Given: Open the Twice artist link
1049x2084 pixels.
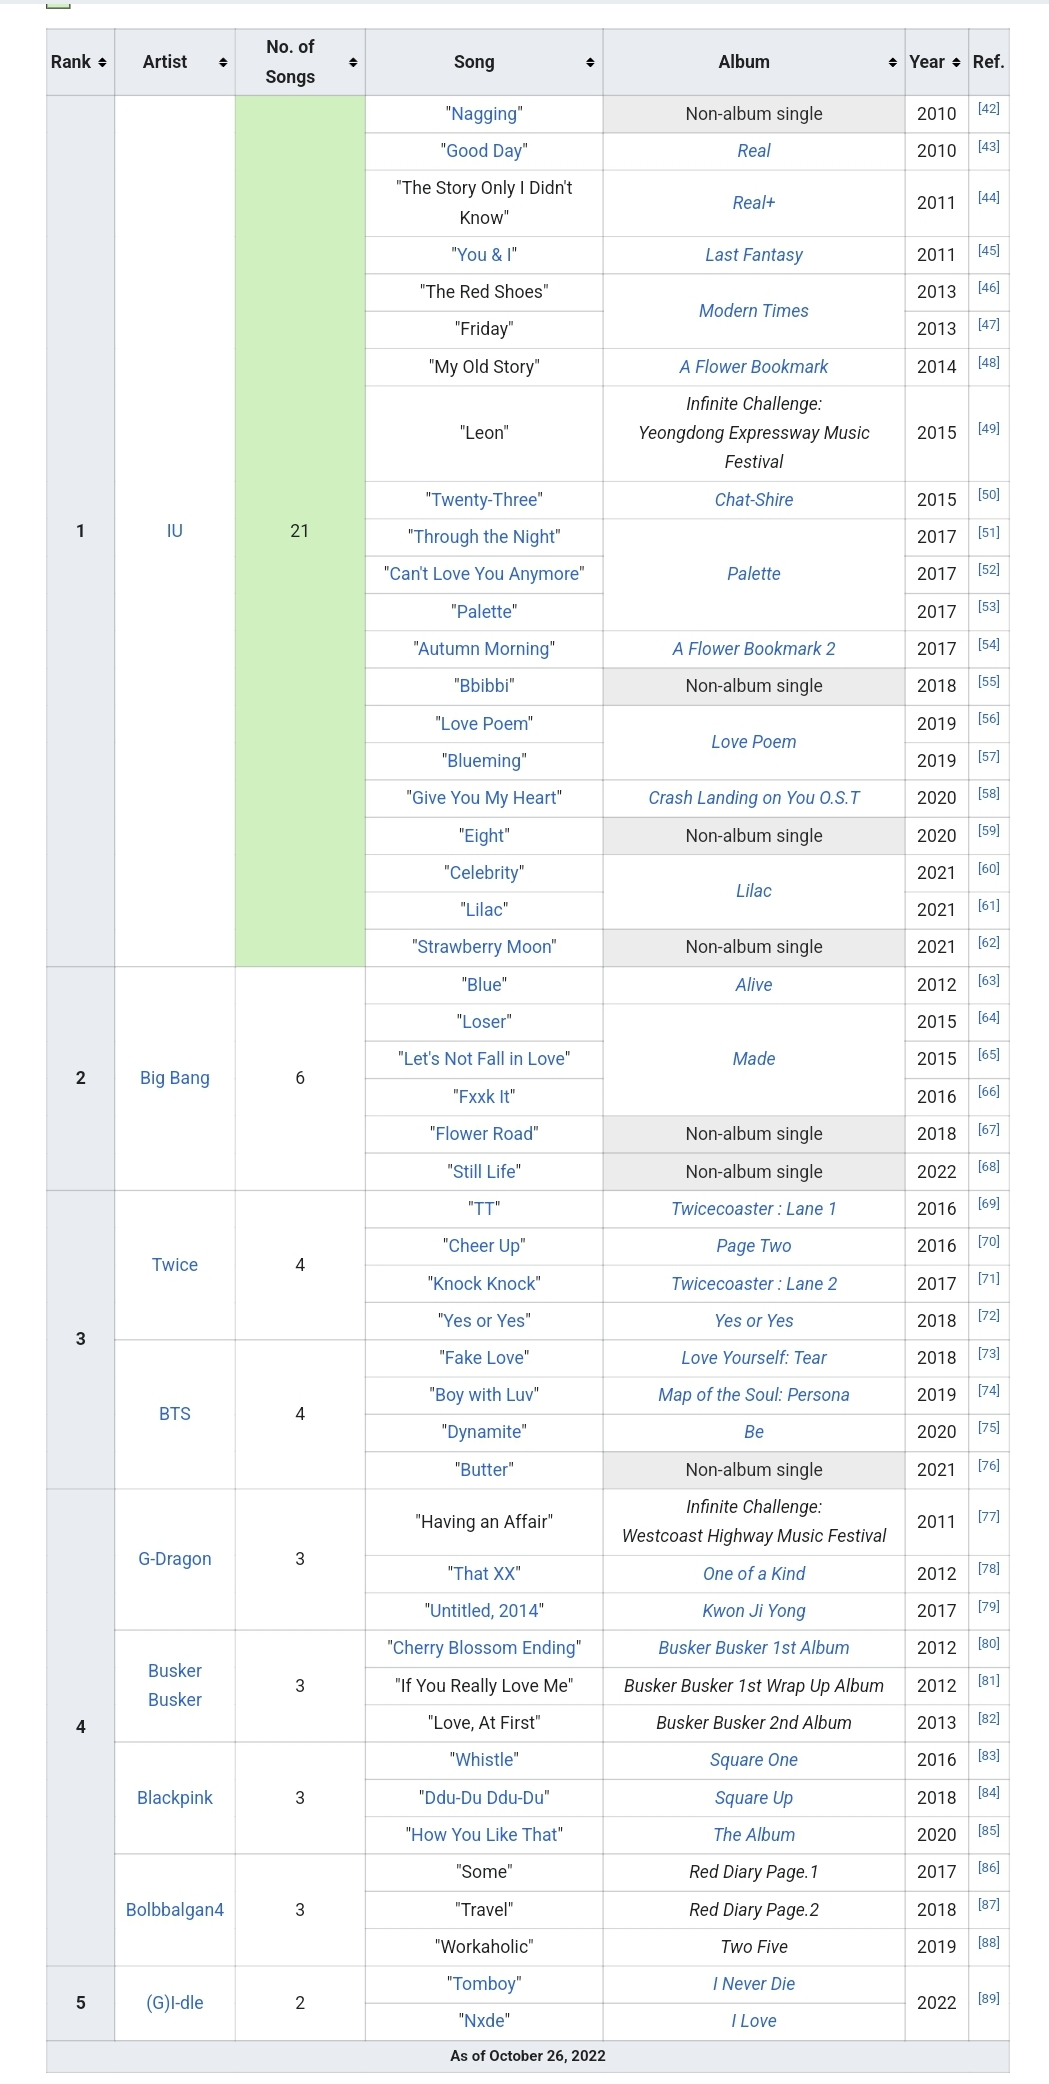Looking at the screenshot, I should coord(175,1265).
